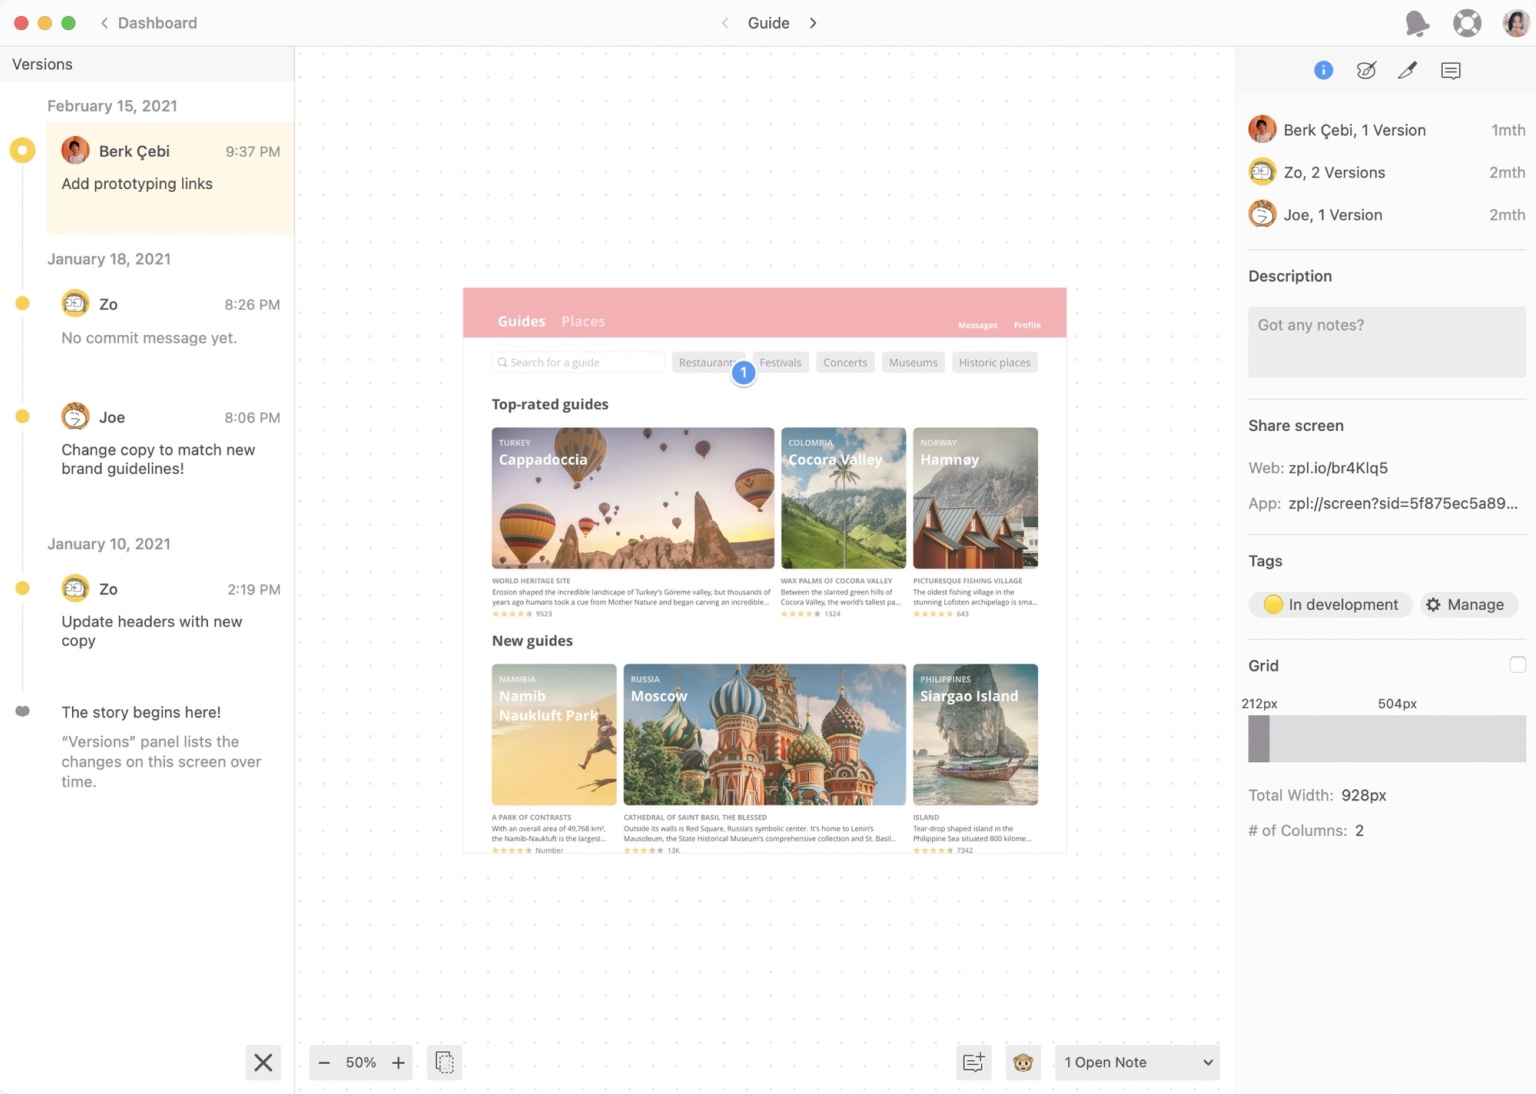Navigate forward with the right chevron
This screenshot has height=1094, width=1536.
pyautogui.click(x=813, y=22)
